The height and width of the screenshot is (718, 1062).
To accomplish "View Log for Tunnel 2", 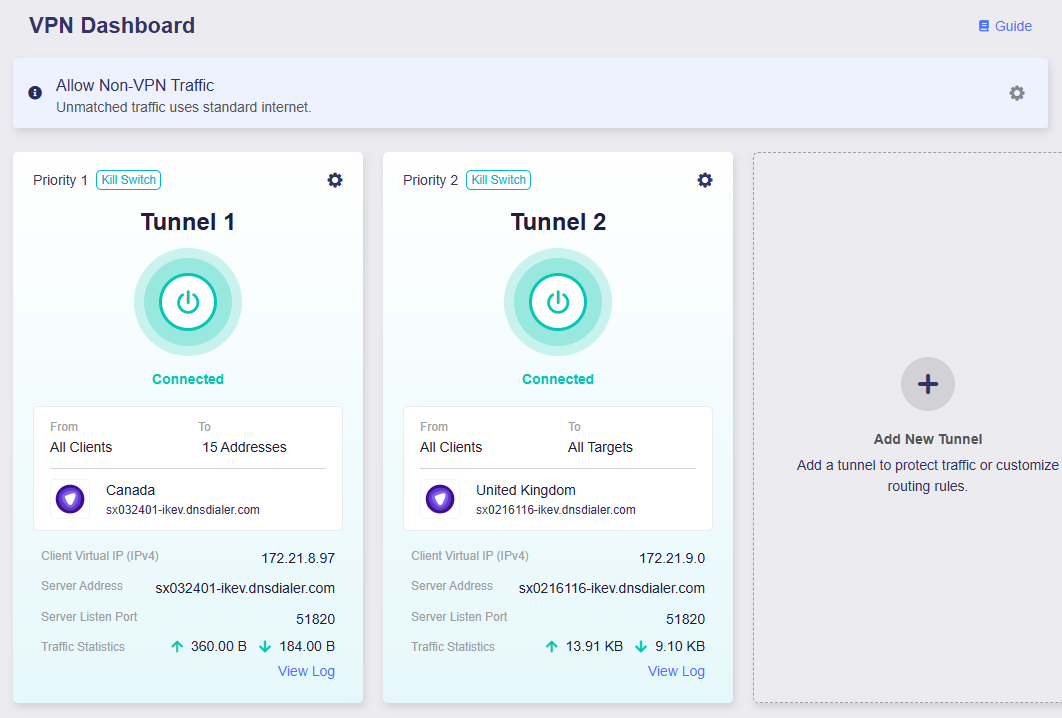I will pyautogui.click(x=676, y=671).
